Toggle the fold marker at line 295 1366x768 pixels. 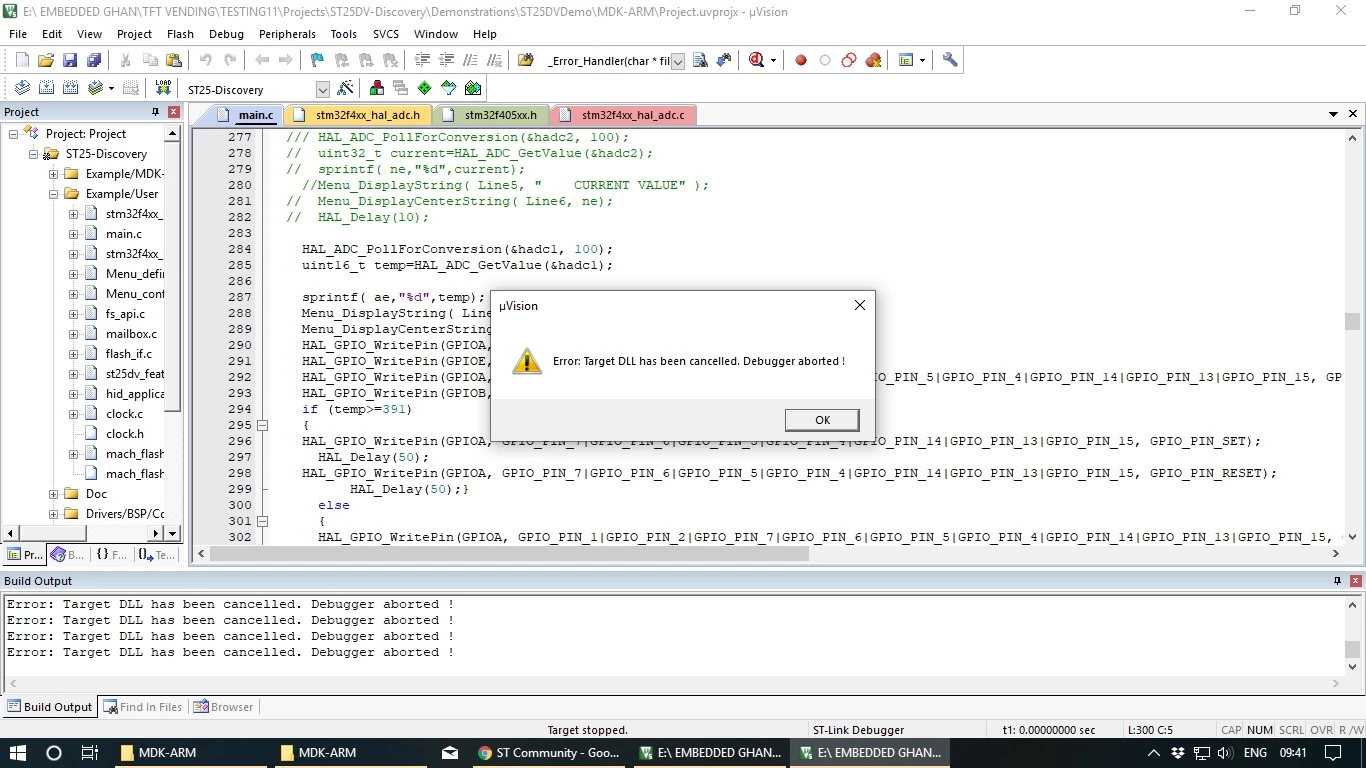(x=263, y=425)
